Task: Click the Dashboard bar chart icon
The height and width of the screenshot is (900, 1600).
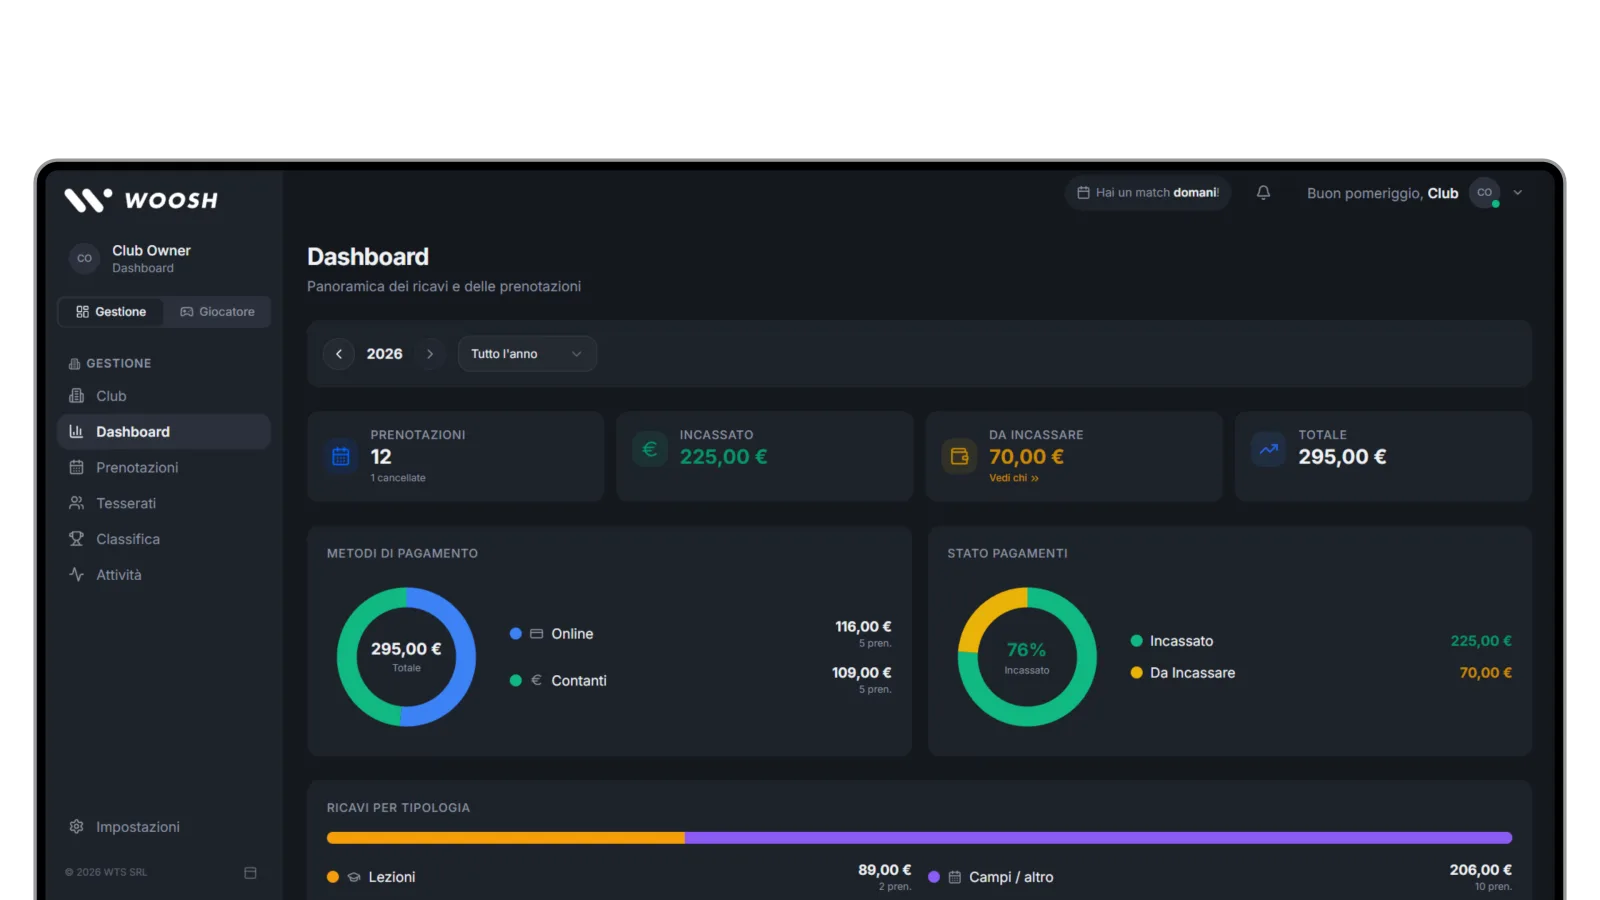Action: click(x=76, y=432)
